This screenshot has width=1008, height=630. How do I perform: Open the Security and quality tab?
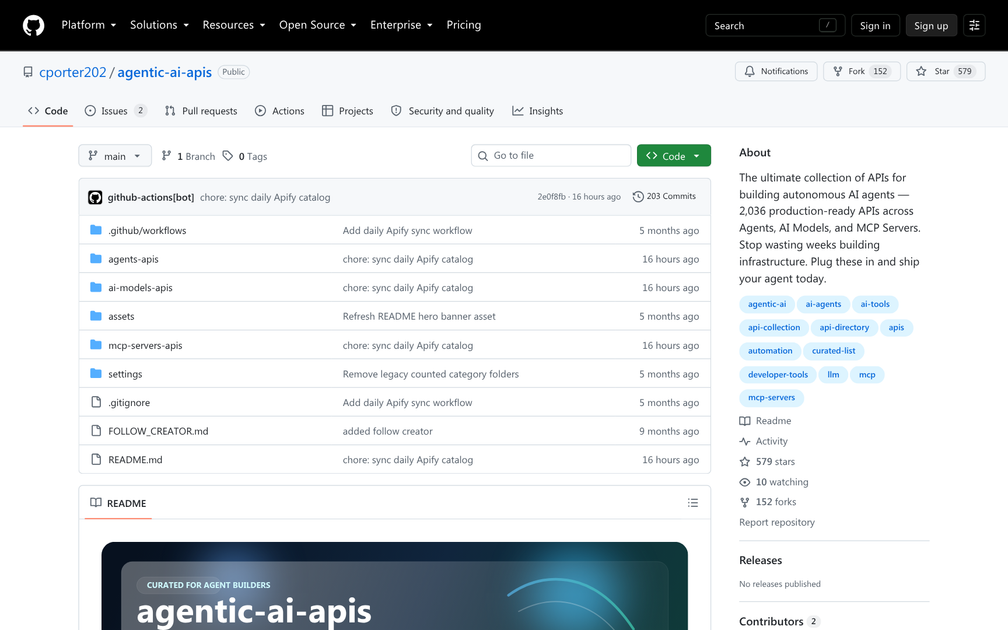[x=442, y=111]
